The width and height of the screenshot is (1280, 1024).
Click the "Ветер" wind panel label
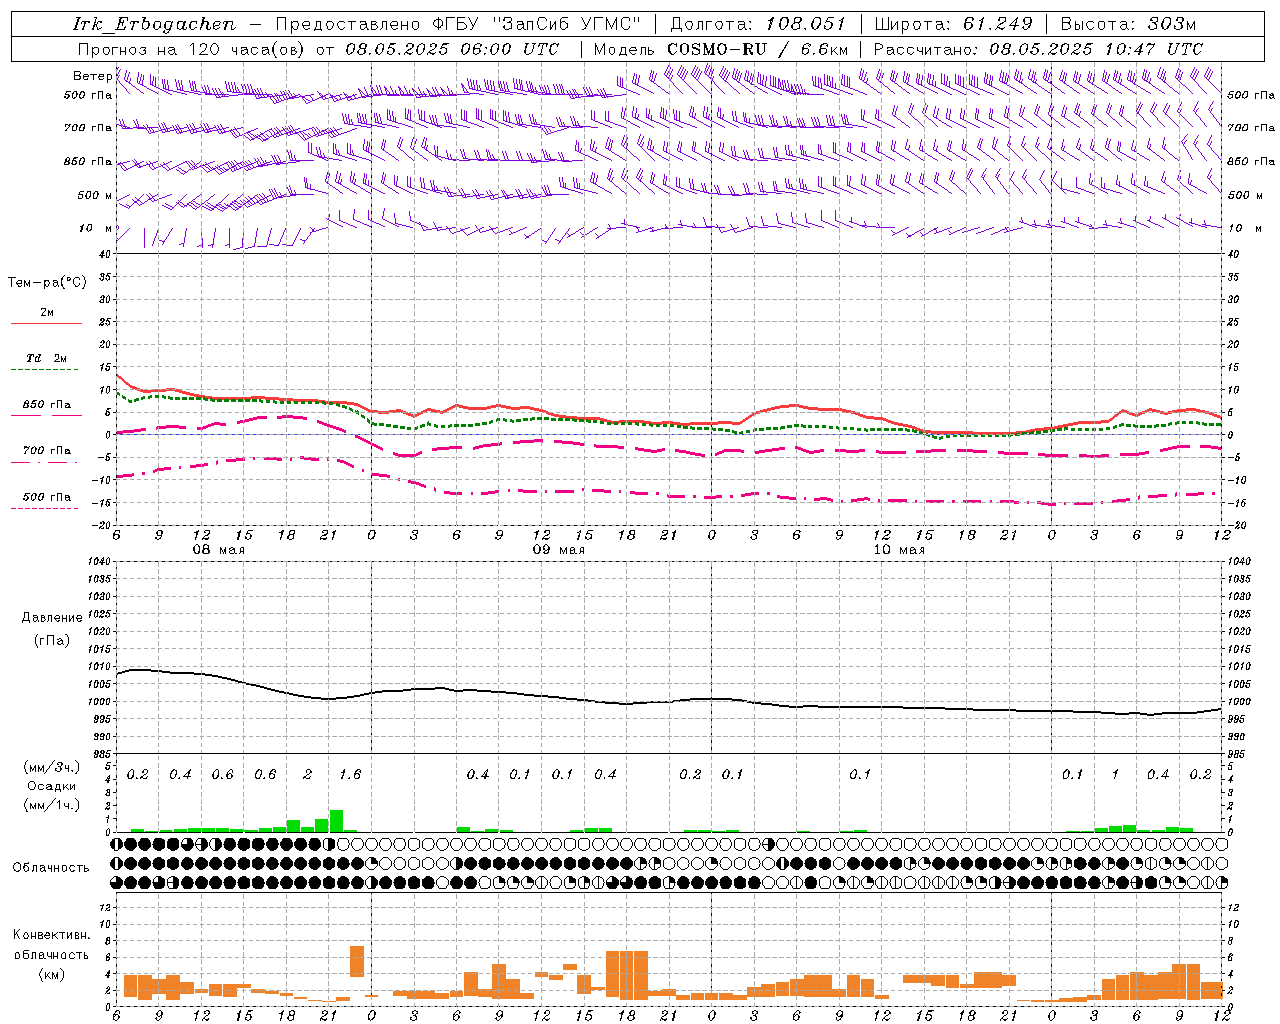92,76
